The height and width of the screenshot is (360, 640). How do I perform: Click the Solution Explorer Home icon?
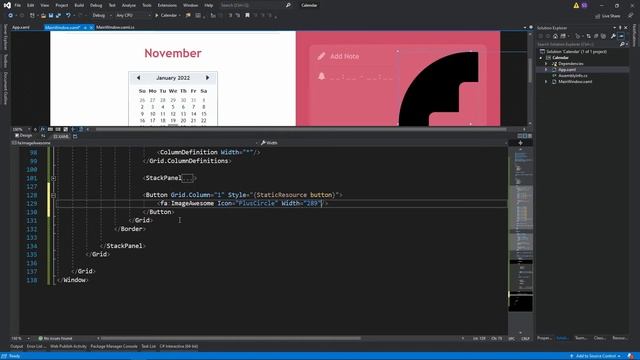555,36
